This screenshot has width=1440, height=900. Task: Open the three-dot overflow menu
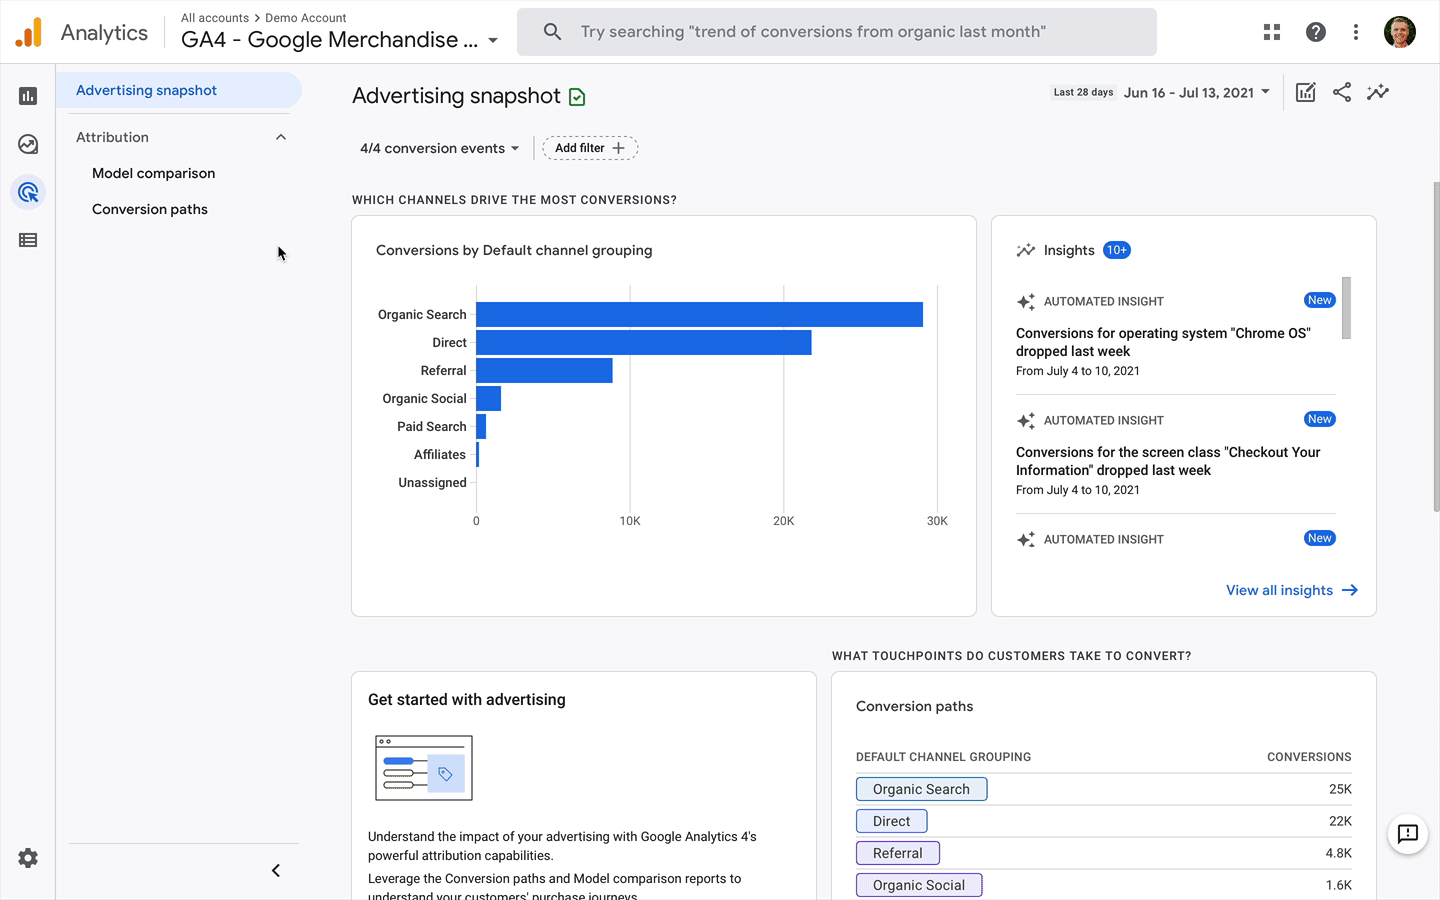coord(1355,31)
